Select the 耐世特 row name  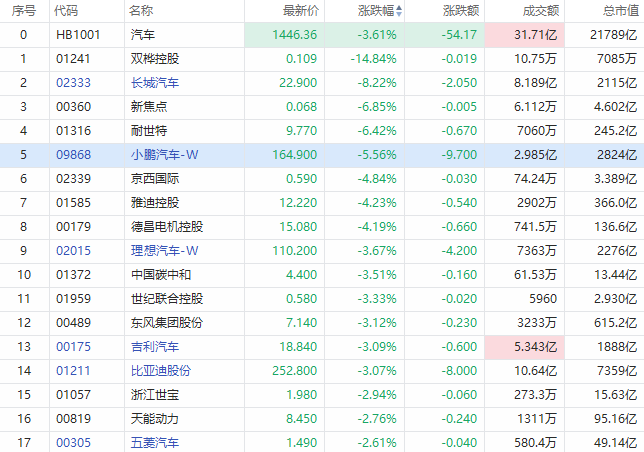tap(149, 131)
